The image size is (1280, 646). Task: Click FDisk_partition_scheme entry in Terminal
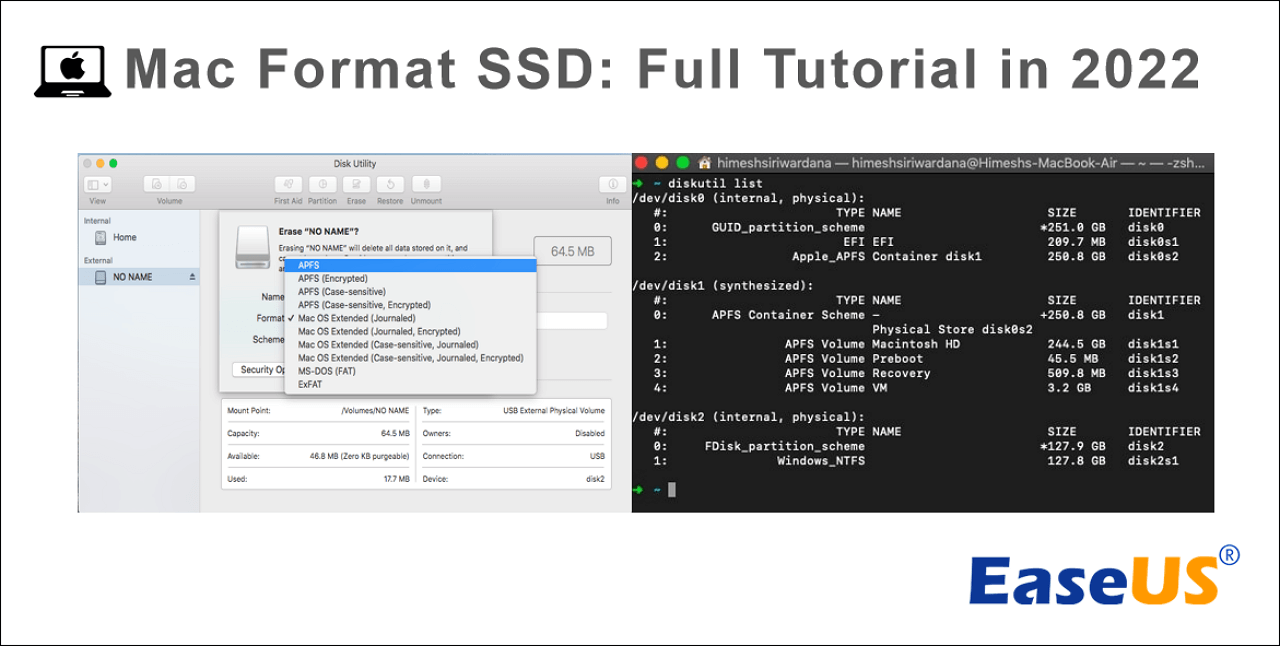pos(785,447)
